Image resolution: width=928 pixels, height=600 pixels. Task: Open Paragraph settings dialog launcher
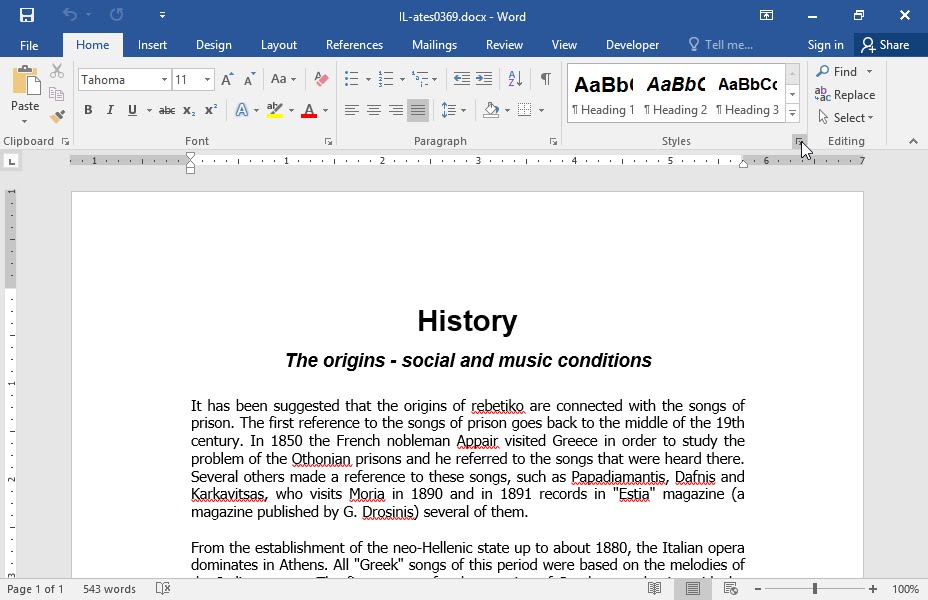[x=553, y=141]
